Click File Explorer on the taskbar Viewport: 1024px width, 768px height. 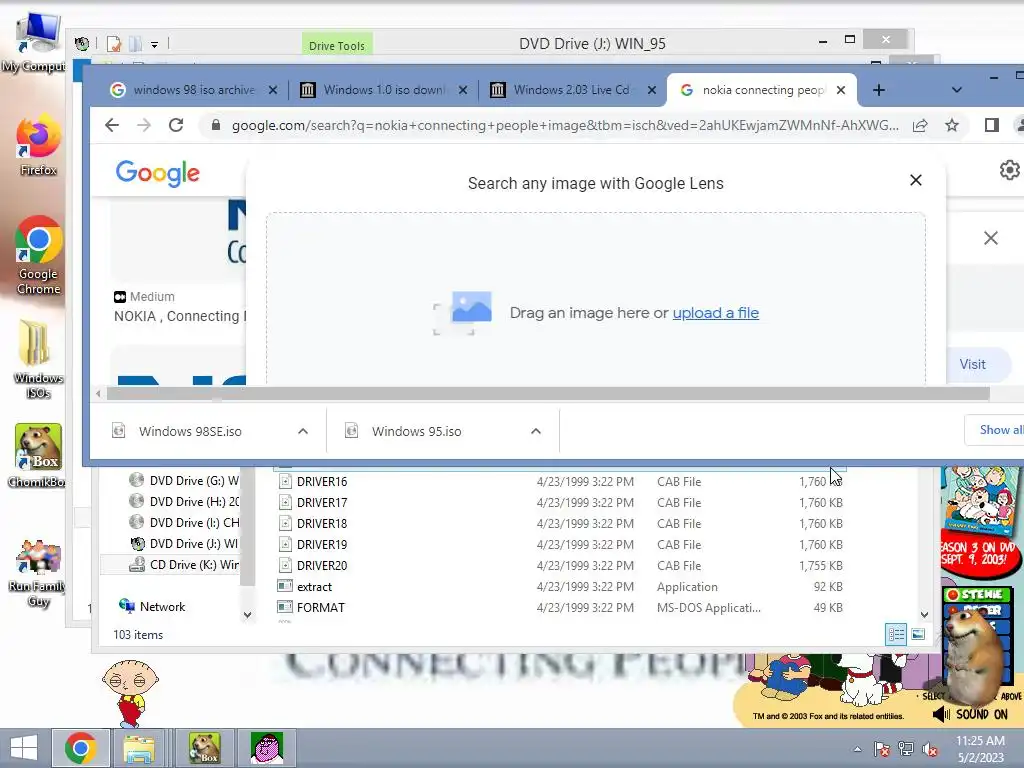tap(139, 748)
